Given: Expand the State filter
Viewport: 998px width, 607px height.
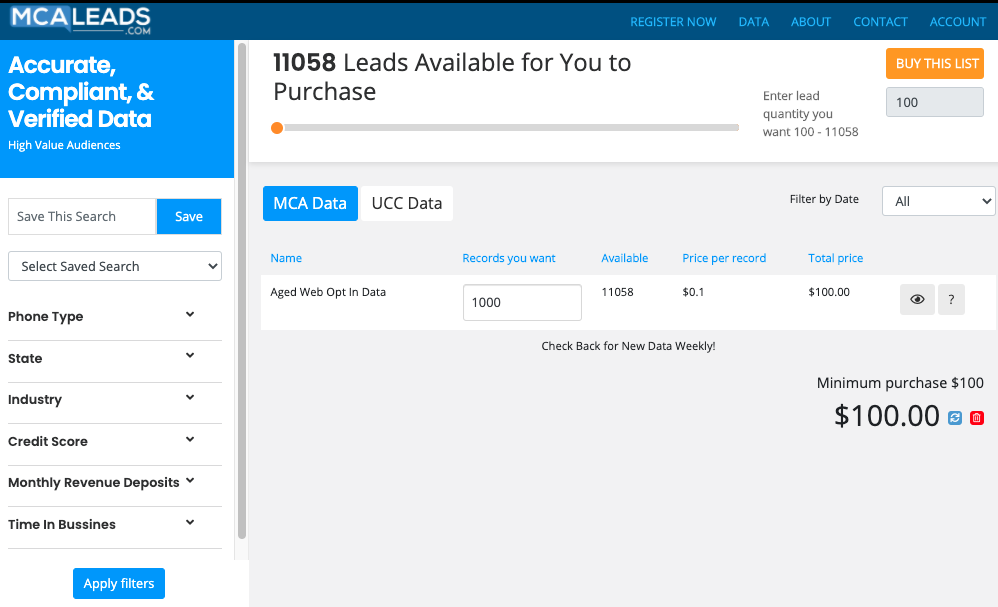Looking at the screenshot, I should pyautogui.click(x=115, y=358).
